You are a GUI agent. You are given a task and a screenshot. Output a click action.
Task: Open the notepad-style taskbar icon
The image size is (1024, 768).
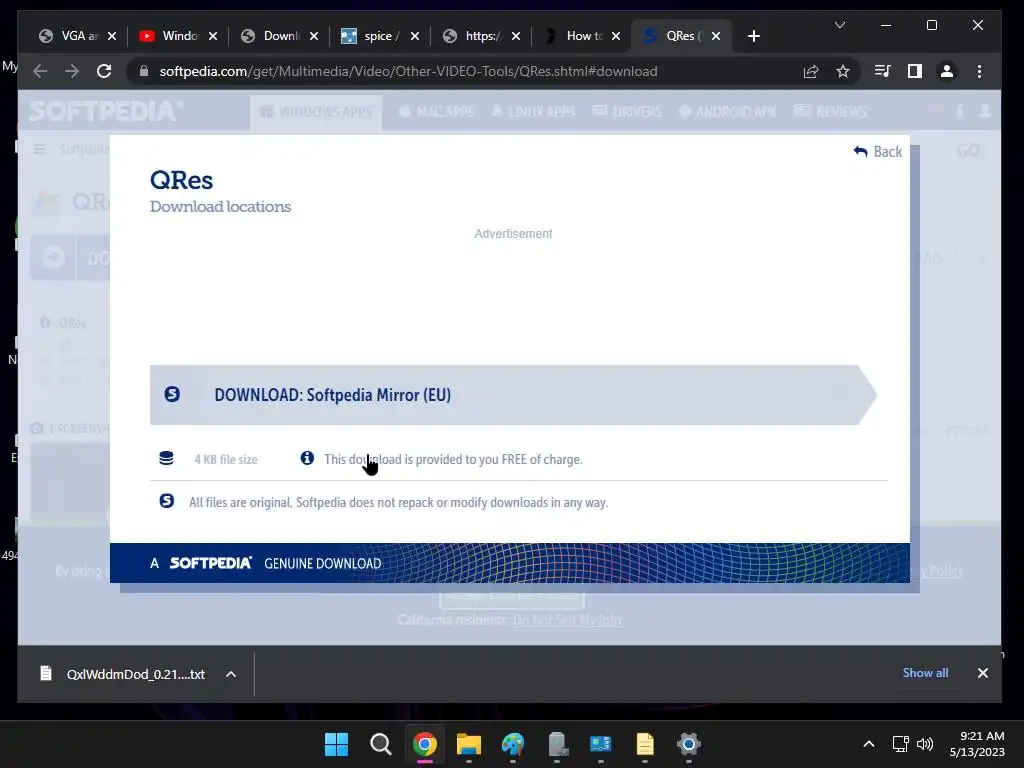(645, 744)
